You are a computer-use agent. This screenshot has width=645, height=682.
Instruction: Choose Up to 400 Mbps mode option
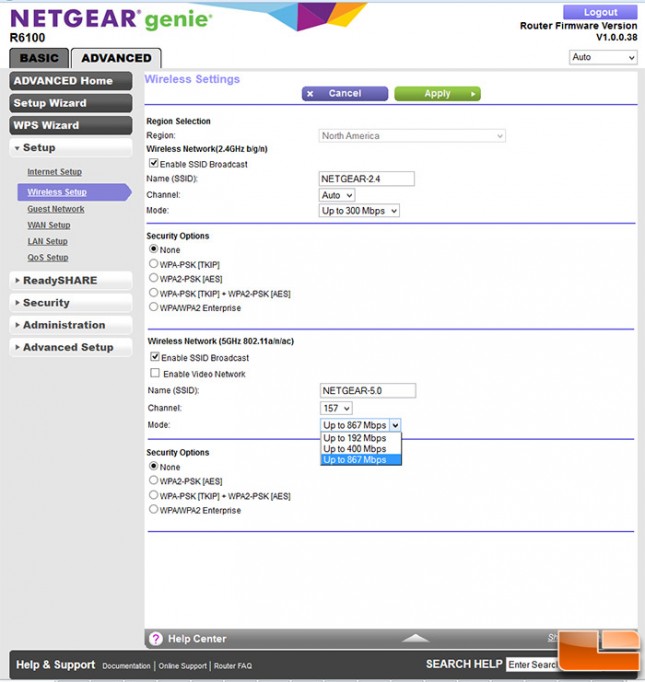click(x=361, y=449)
